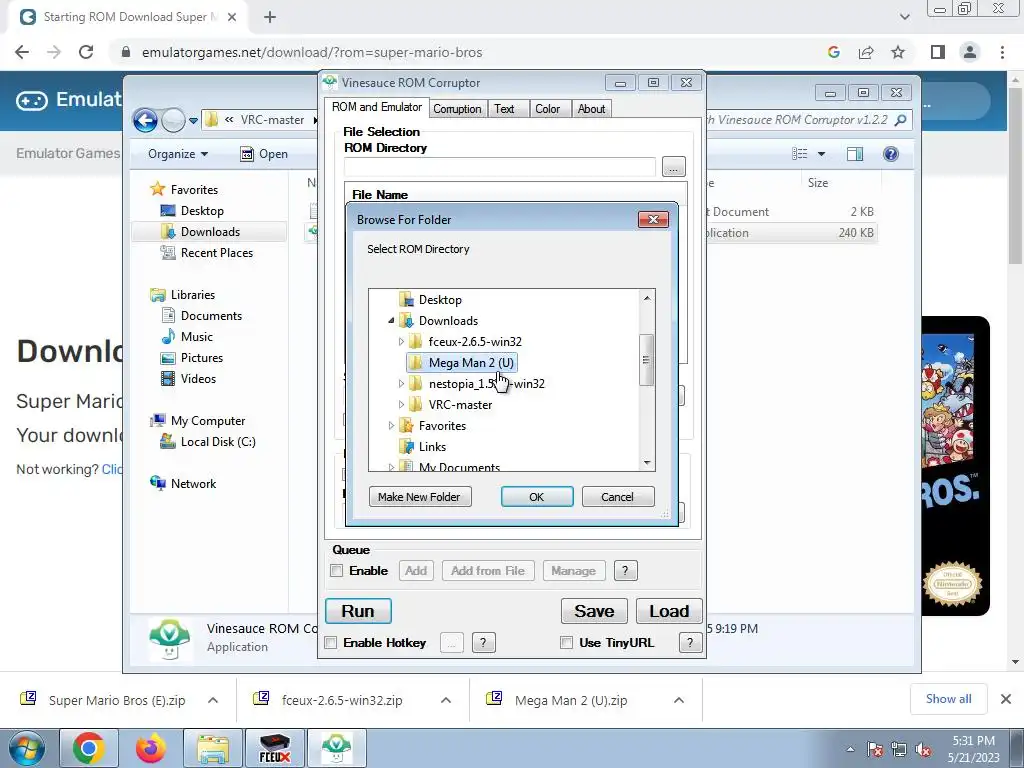
Task: Click Make New Folder button
Action: pos(419,497)
